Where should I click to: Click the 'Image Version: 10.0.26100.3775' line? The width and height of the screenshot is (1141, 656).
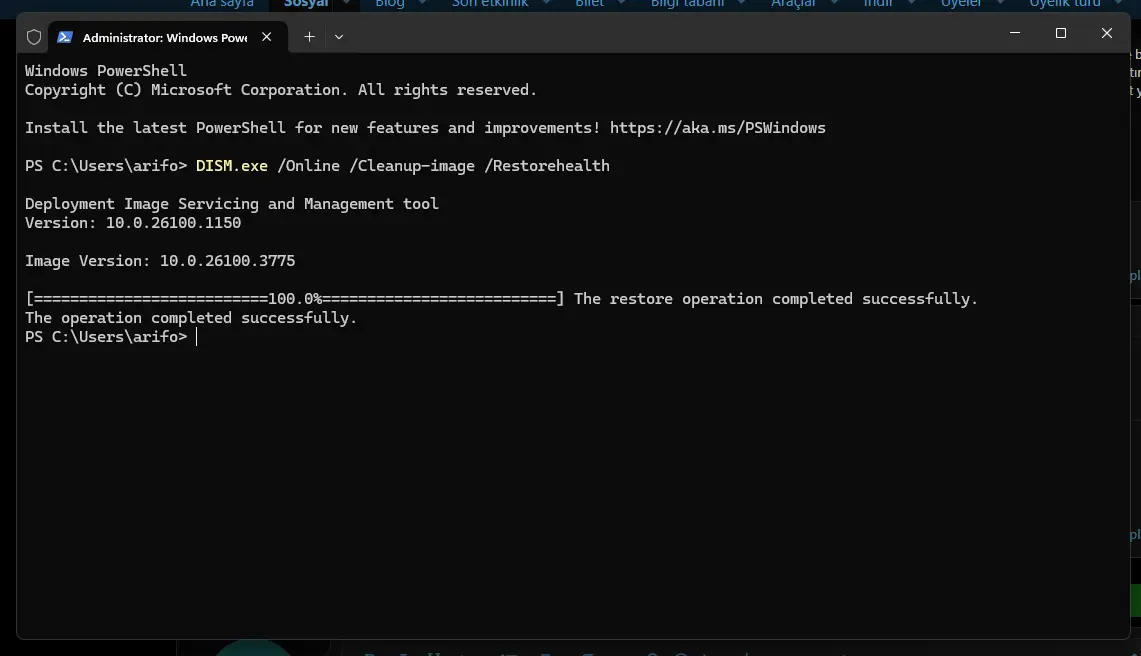[x=160, y=261]
